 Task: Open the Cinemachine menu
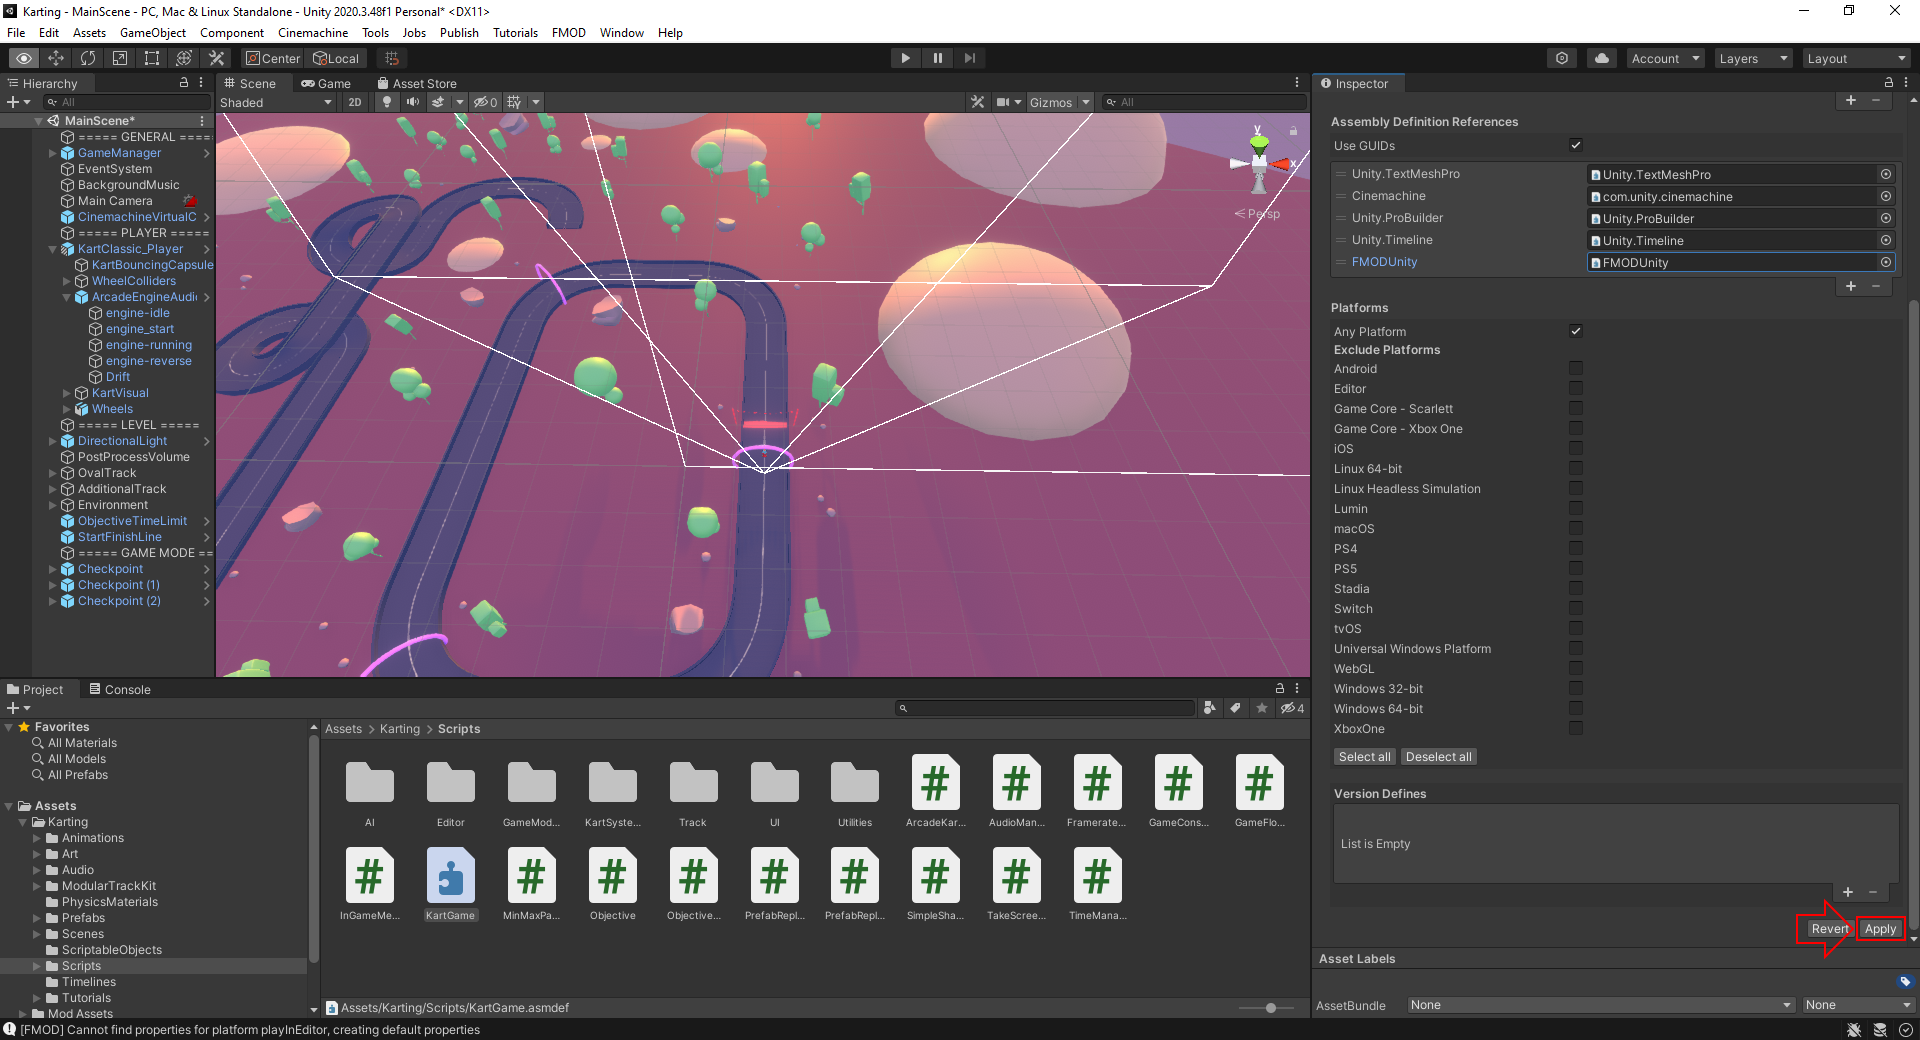pyautogui.click(x=313, y=33)
